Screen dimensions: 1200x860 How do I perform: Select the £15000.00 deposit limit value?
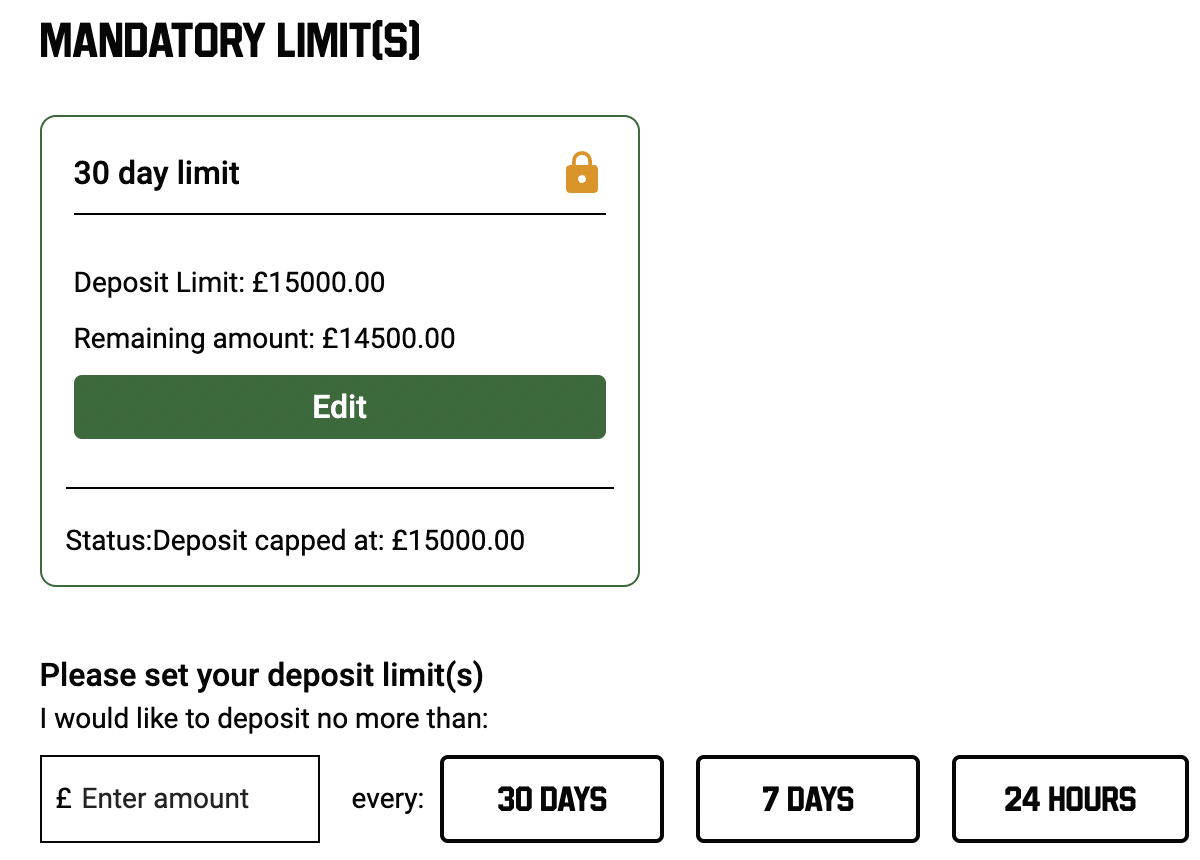(319, 282)
